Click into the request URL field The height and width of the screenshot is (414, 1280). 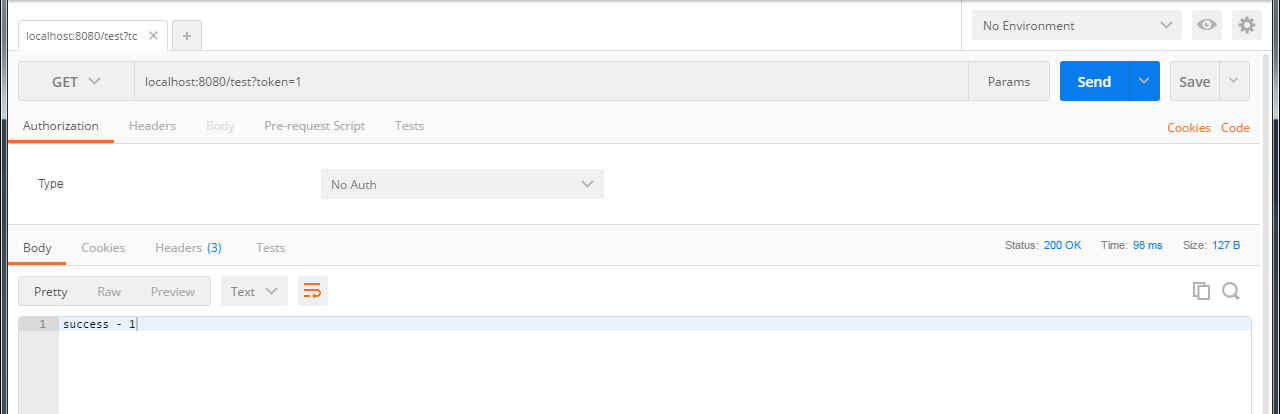click(550, 82)
